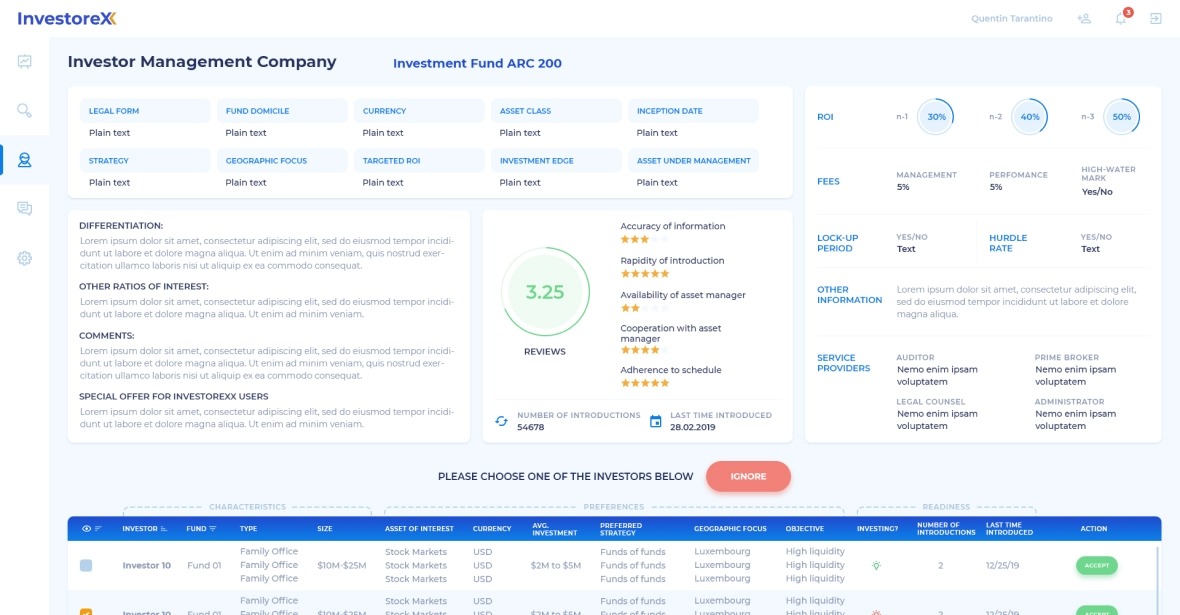Click the notifications bell icon
Screen dimensions: 1180x615
point(1121,19)
